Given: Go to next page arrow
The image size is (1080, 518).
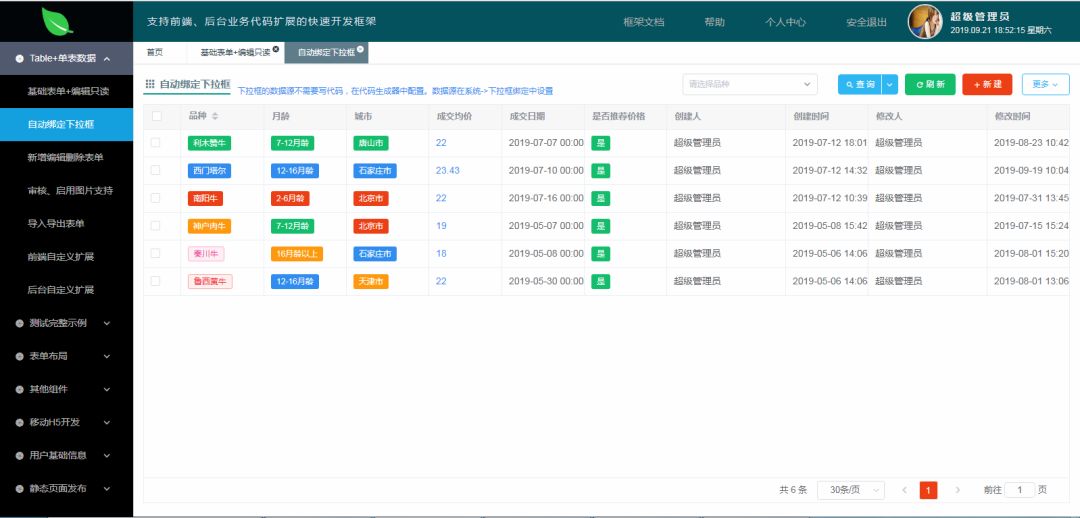Looking at the screenshot, I should (x=957, y=490).
